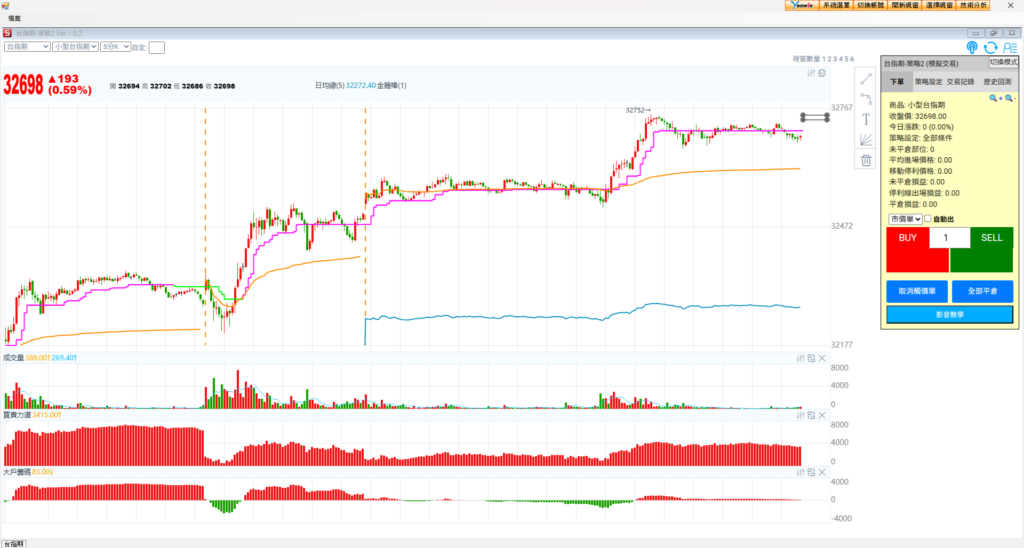The width and height of the screenshot is (1024, 548).
Task: Click the order quantity input field
Action: [948, 238]
